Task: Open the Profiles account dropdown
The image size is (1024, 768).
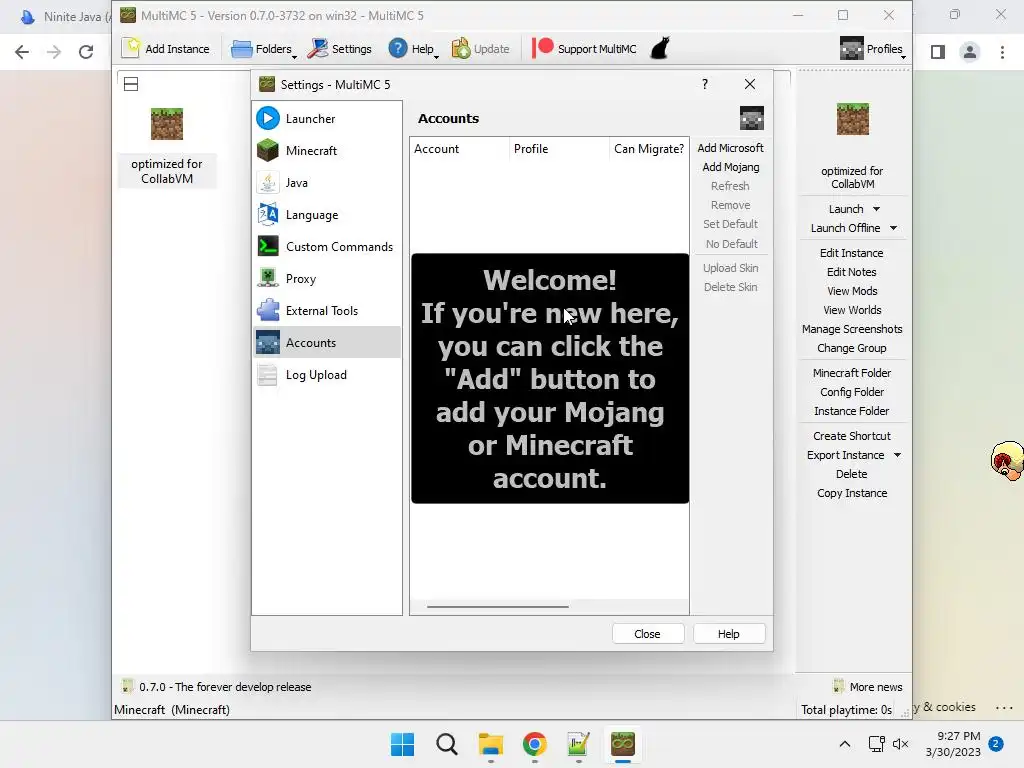Action: tap(872, 49)
